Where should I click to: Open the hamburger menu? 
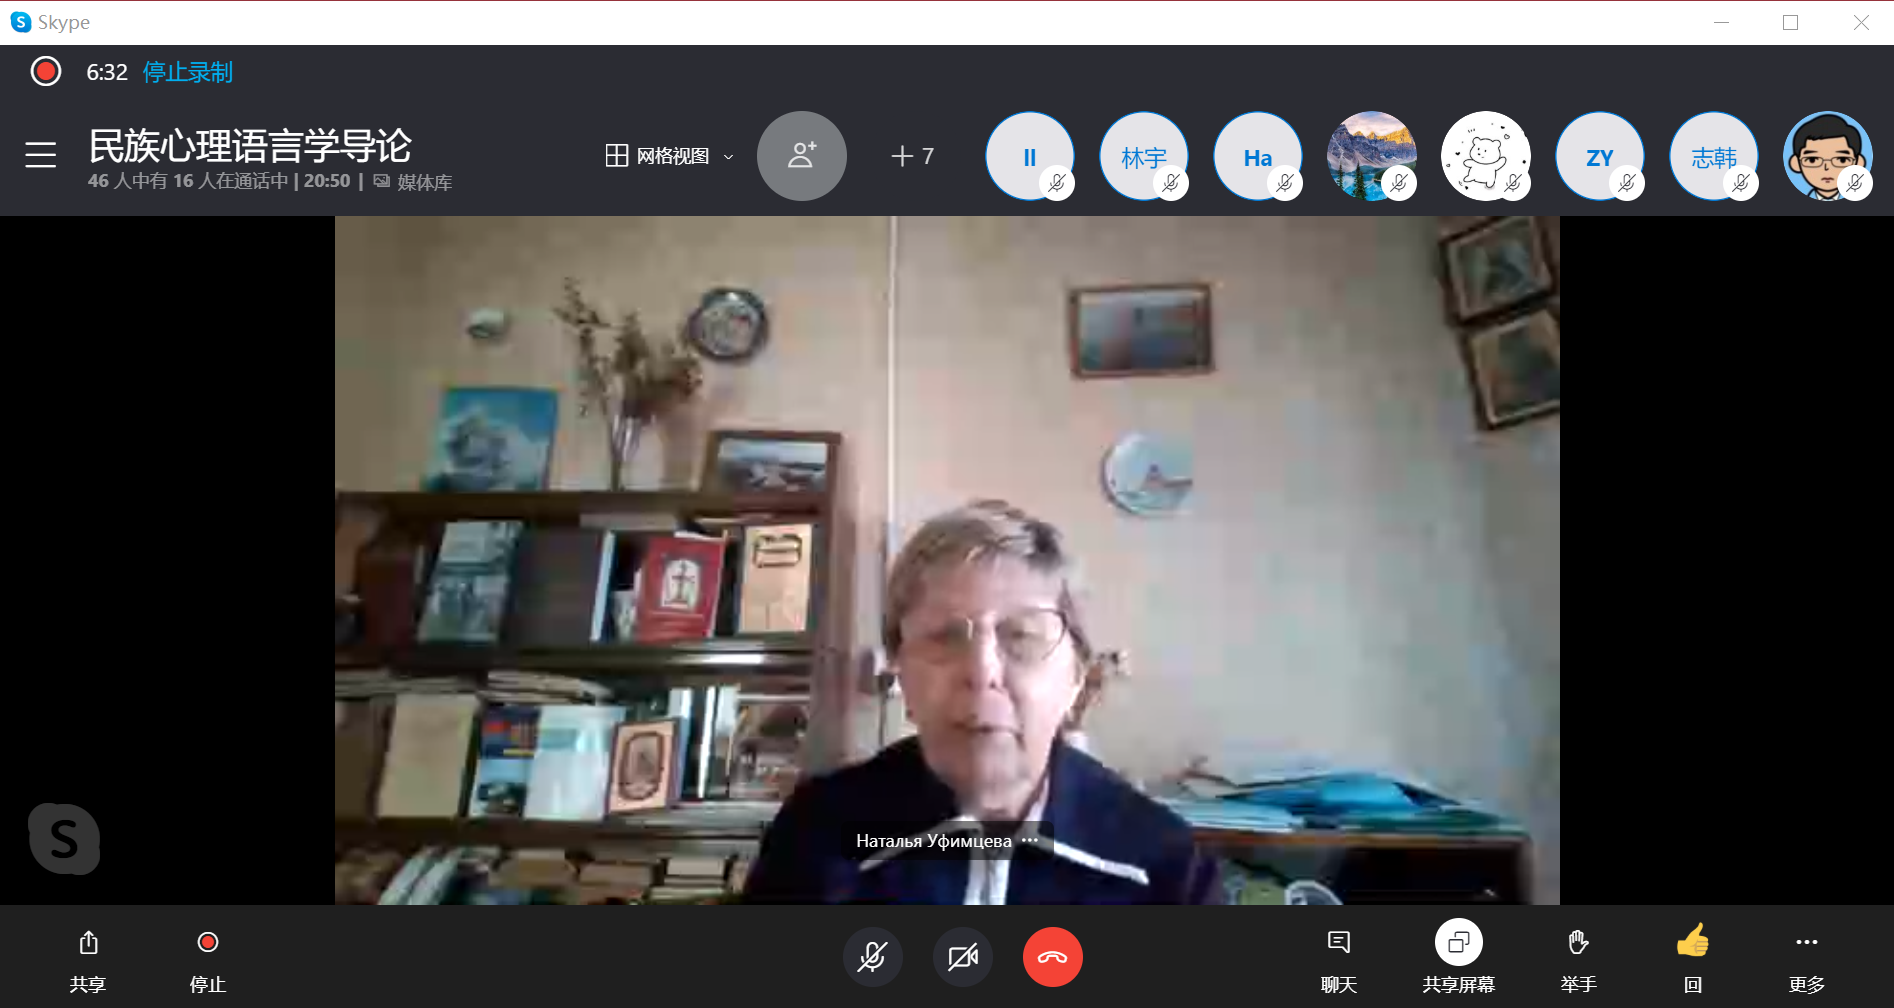[40, 155]
